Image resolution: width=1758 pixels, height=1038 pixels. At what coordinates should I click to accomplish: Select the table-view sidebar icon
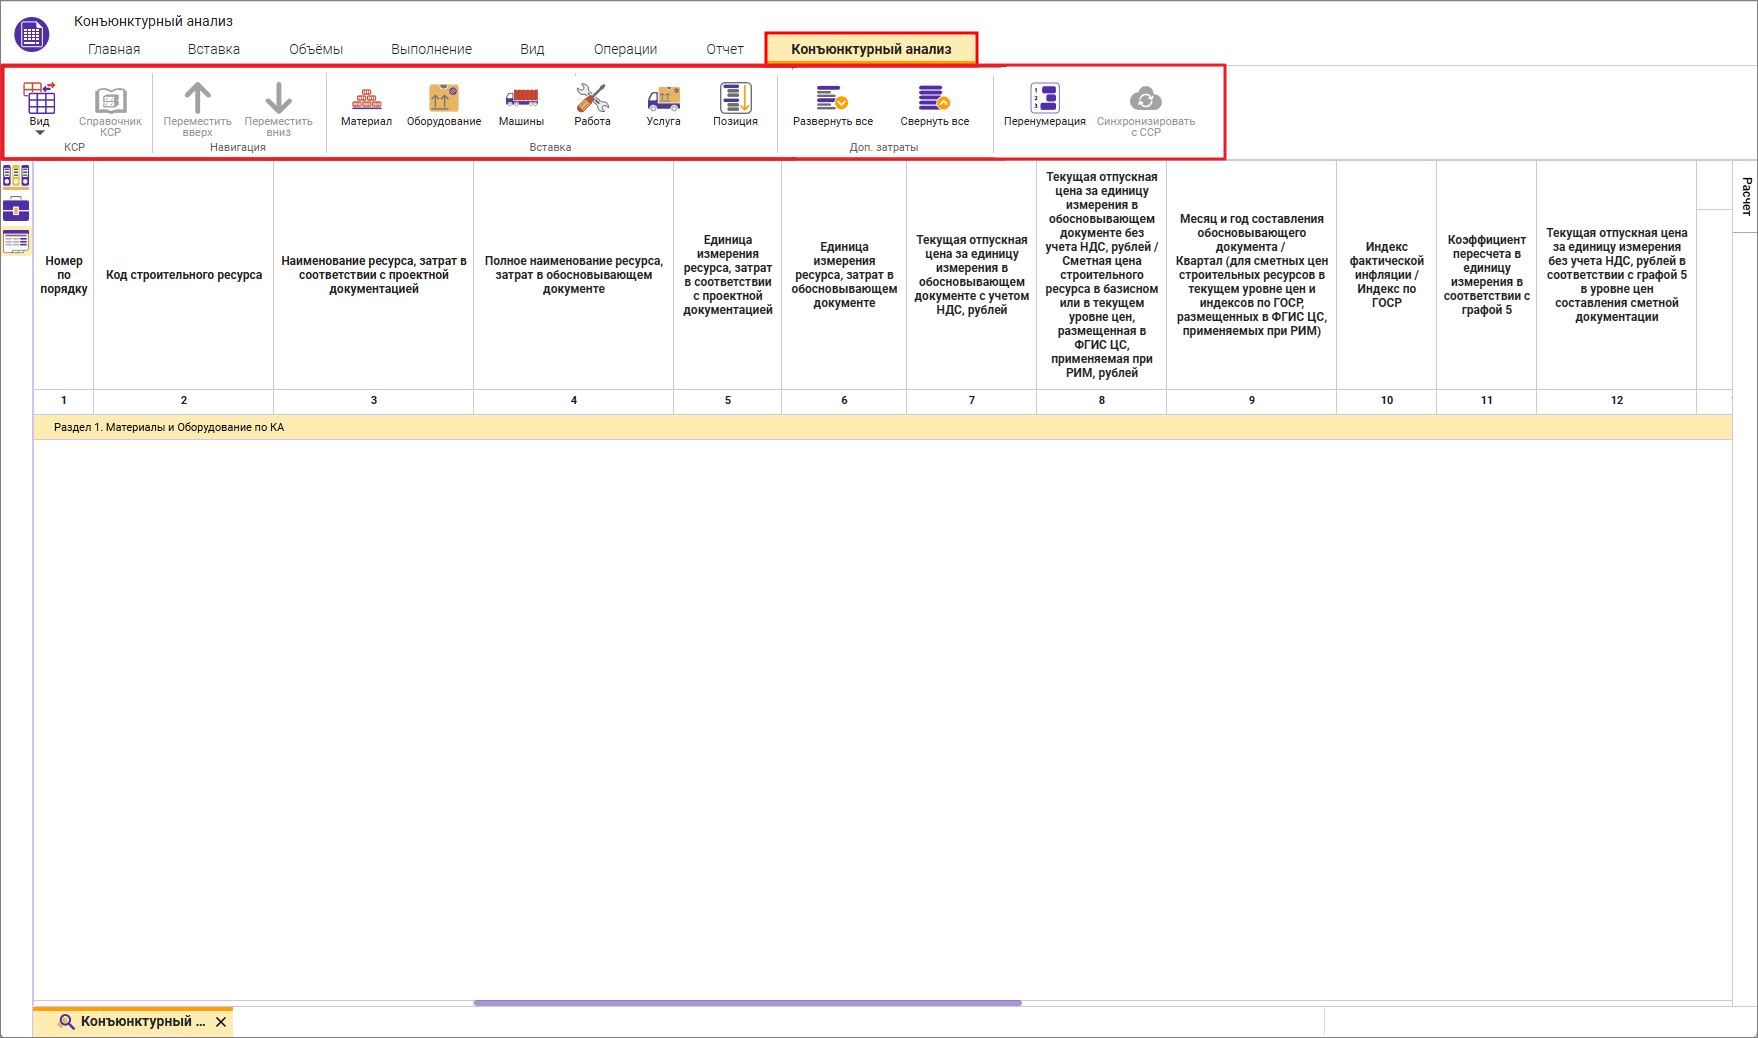pyautogui.click(x=16, y=241)
